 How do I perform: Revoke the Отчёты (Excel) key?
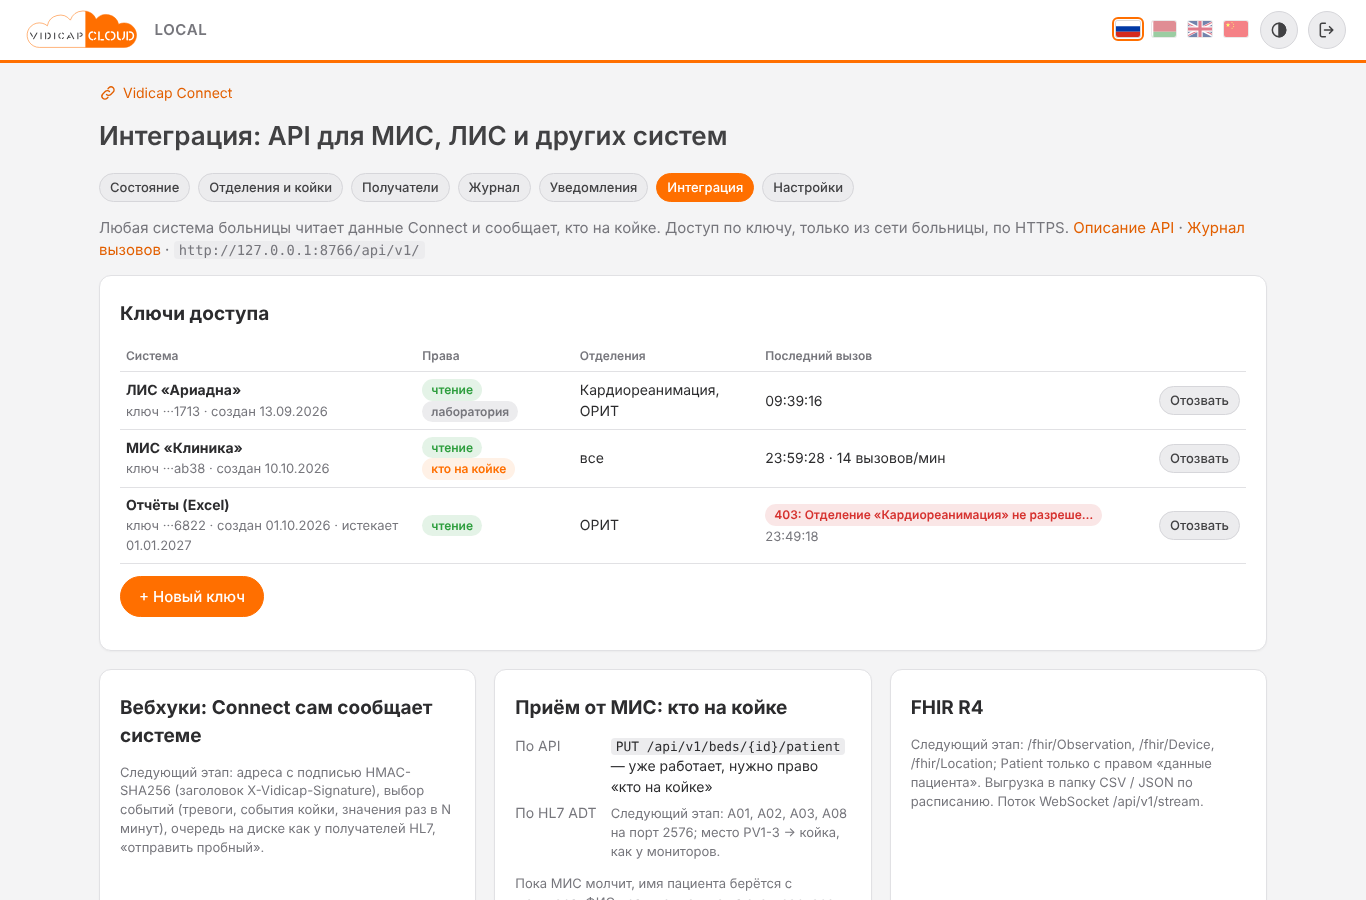click(x=1199, y=526)
